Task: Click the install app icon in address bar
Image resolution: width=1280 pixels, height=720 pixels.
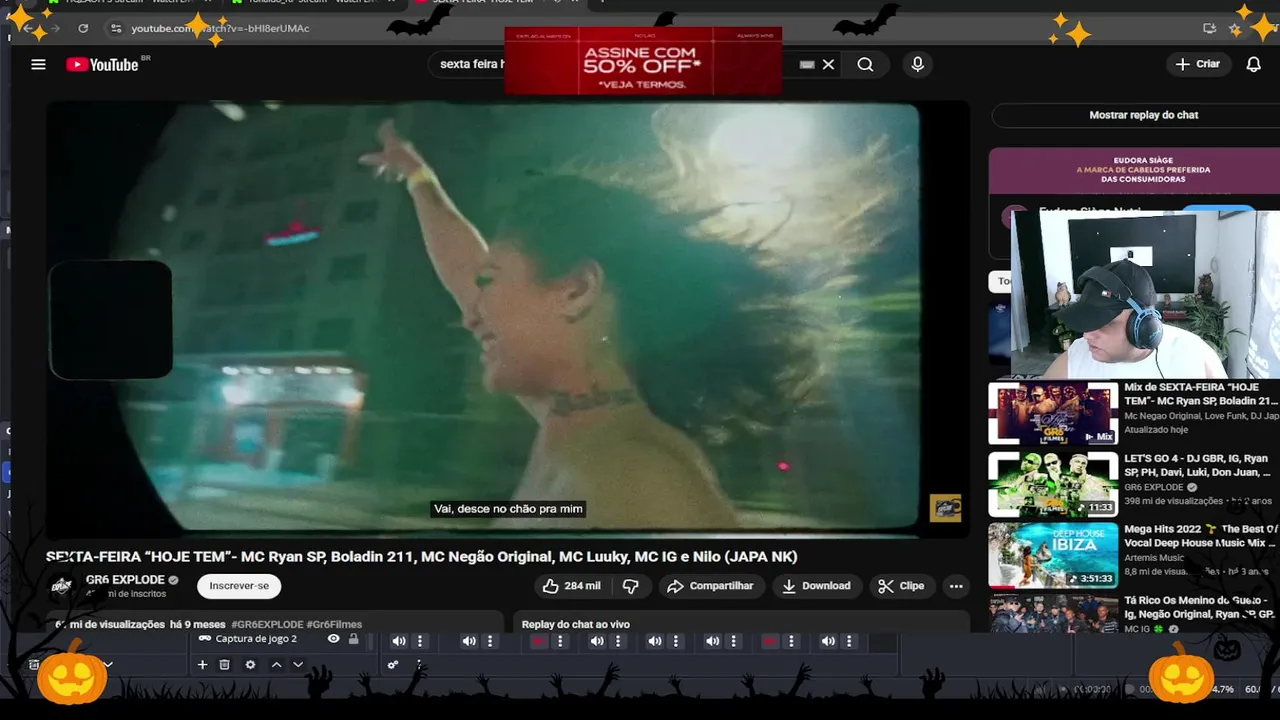Action: (x=1209, y=28)
